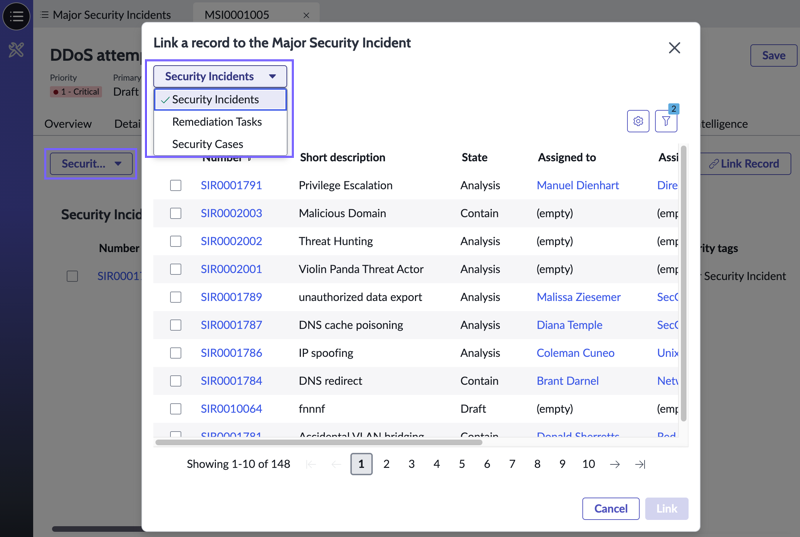The height and width of the screenshot is (537, 800).
Task: Open assignee Brant Darnel
Action: 567,381
